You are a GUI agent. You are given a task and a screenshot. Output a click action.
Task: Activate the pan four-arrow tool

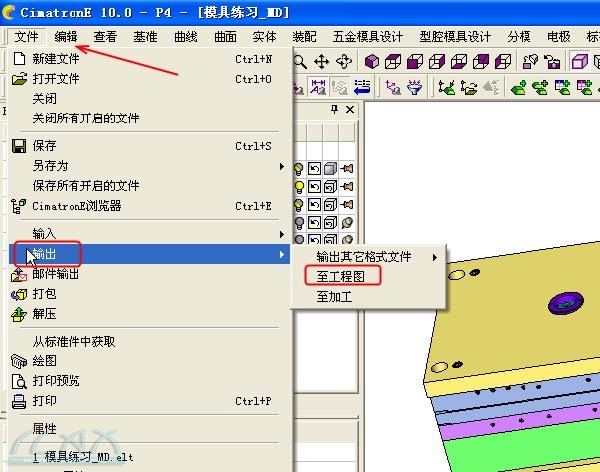tap(321, 61)
